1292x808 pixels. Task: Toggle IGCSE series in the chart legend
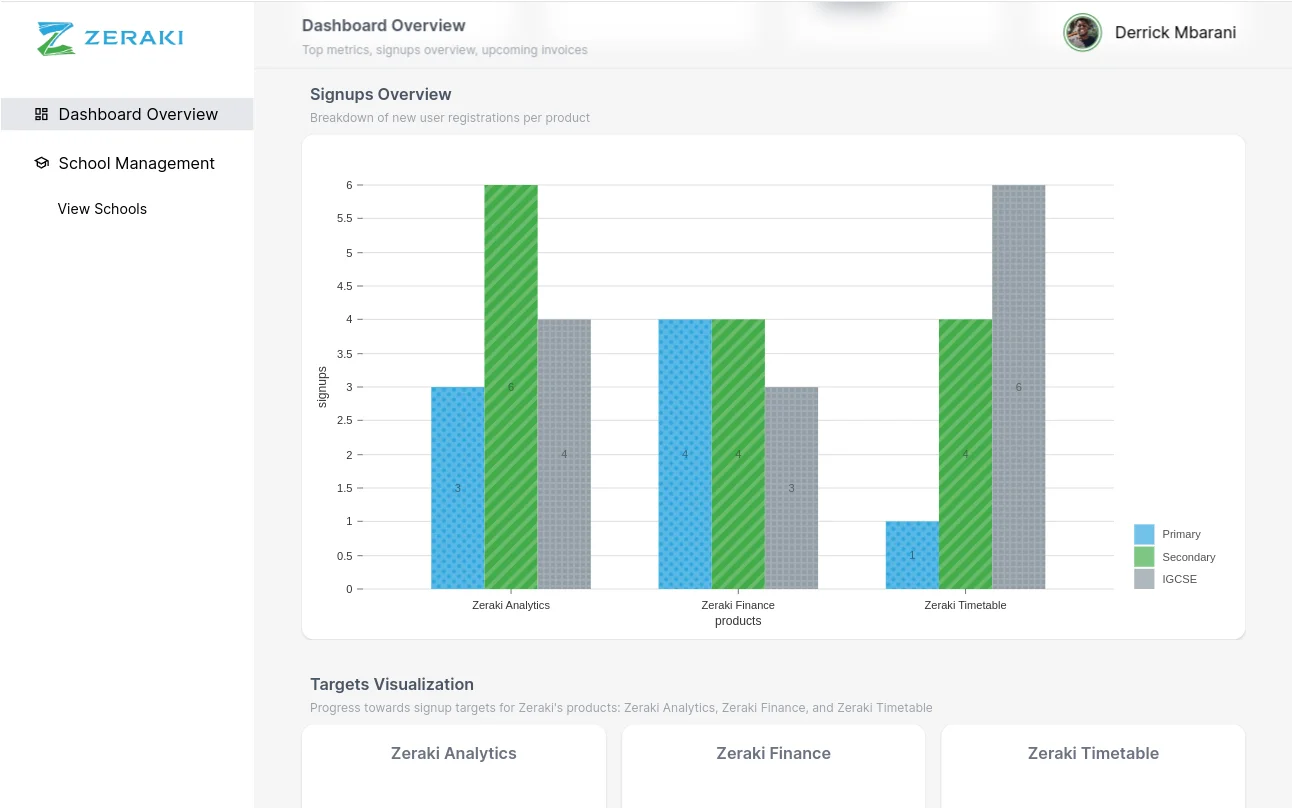pyautogui.click(x=1144, y=579)
